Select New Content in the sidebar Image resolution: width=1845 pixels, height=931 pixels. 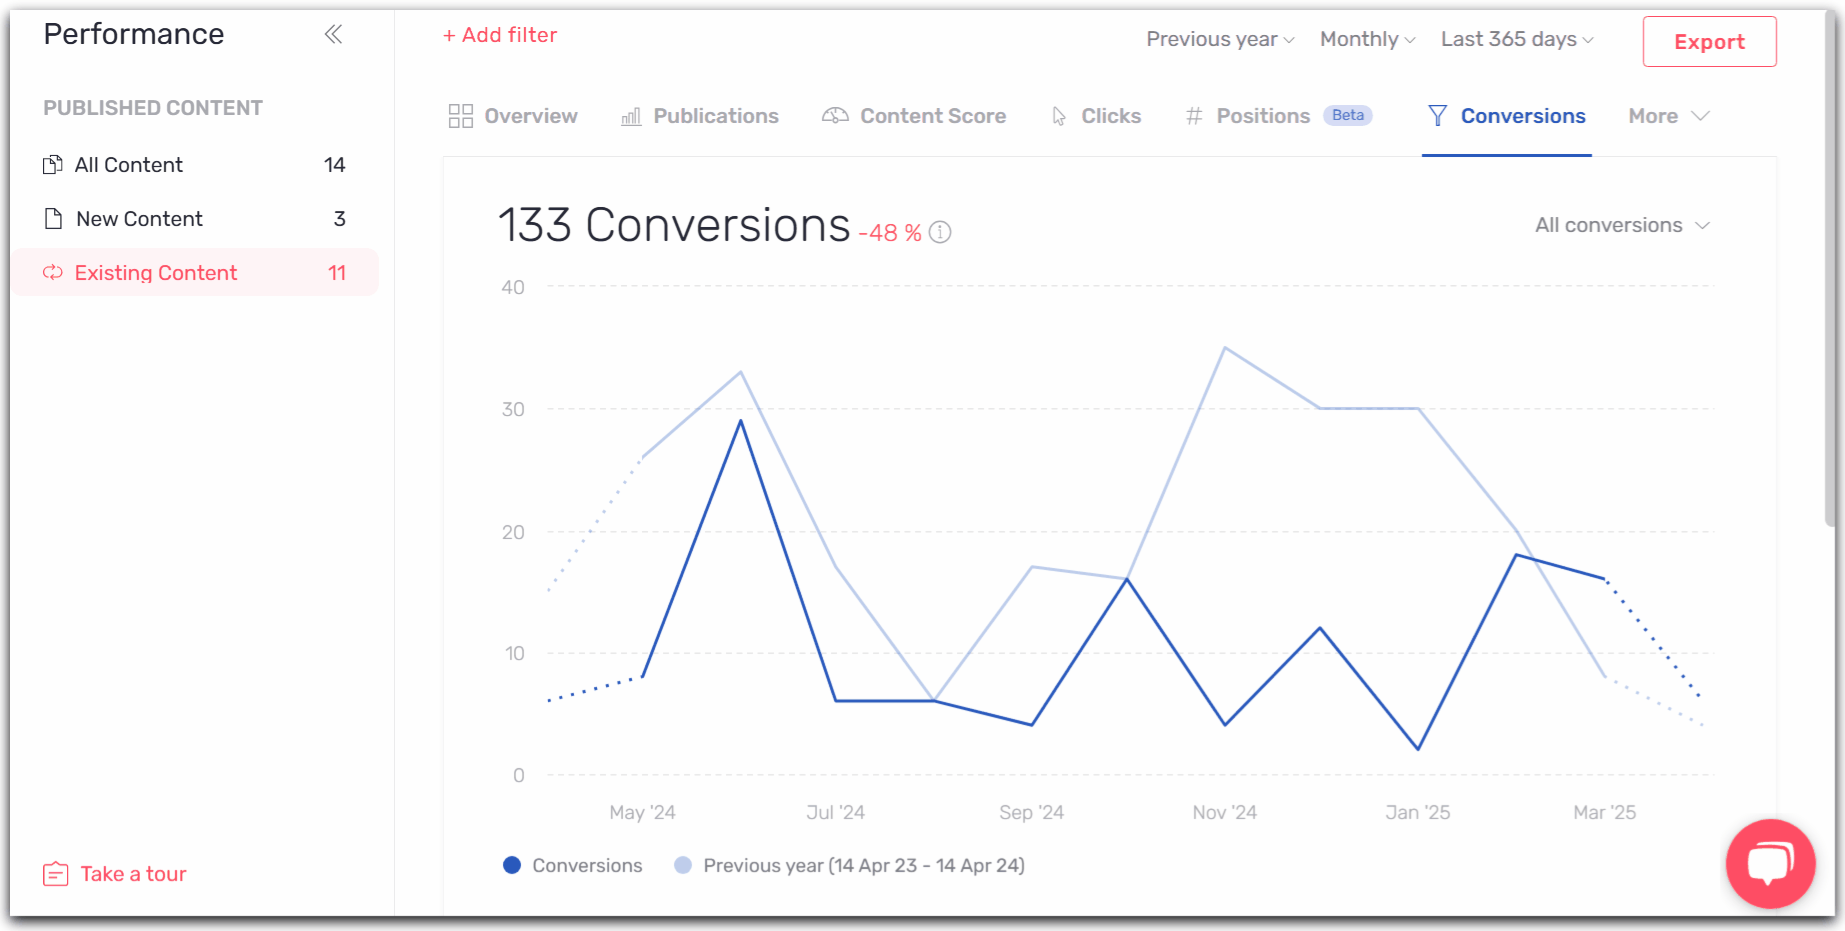[x=195, y=219]
